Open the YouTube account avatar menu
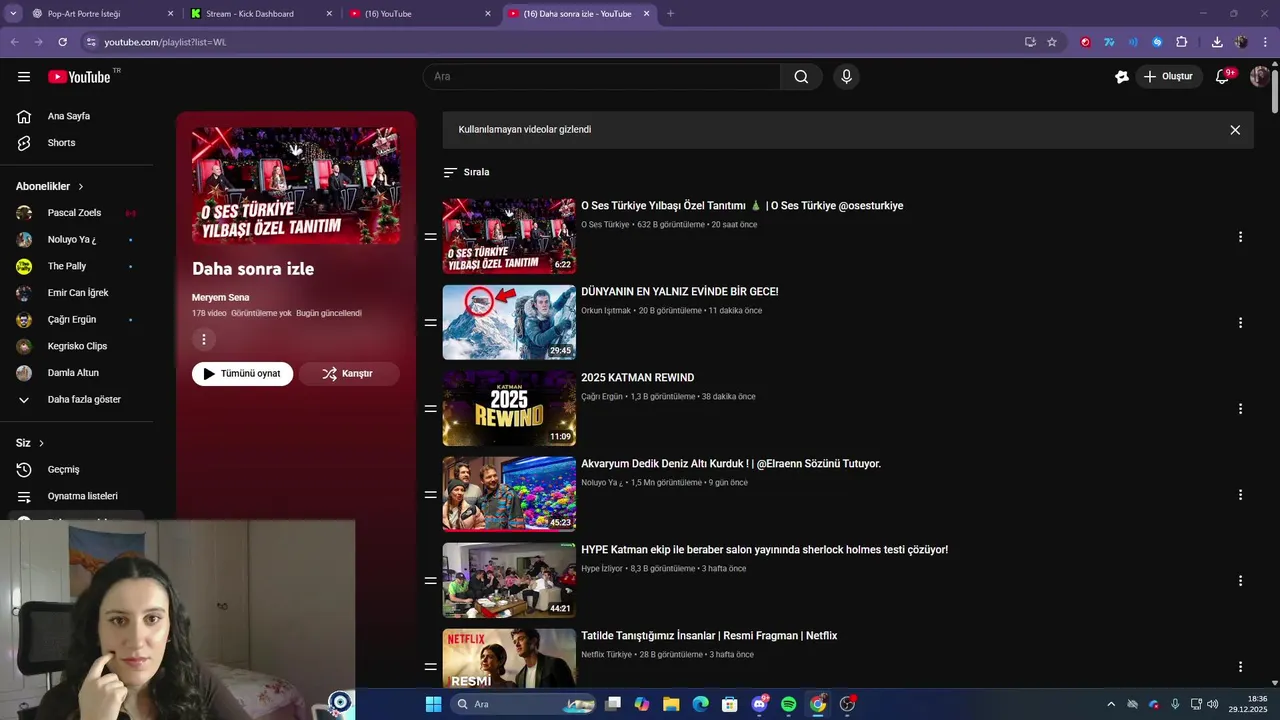 pos(1259,77)
